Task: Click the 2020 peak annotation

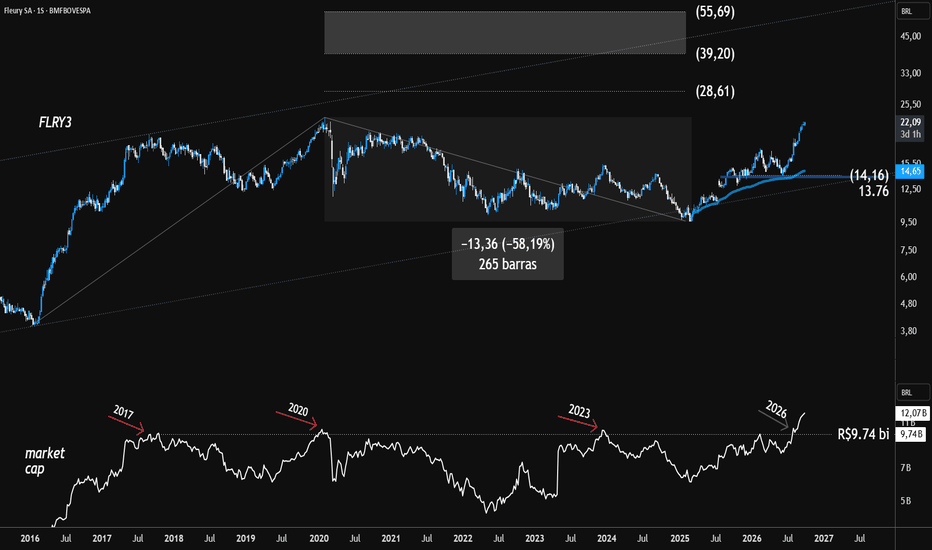Action: [x=298, y=409]
